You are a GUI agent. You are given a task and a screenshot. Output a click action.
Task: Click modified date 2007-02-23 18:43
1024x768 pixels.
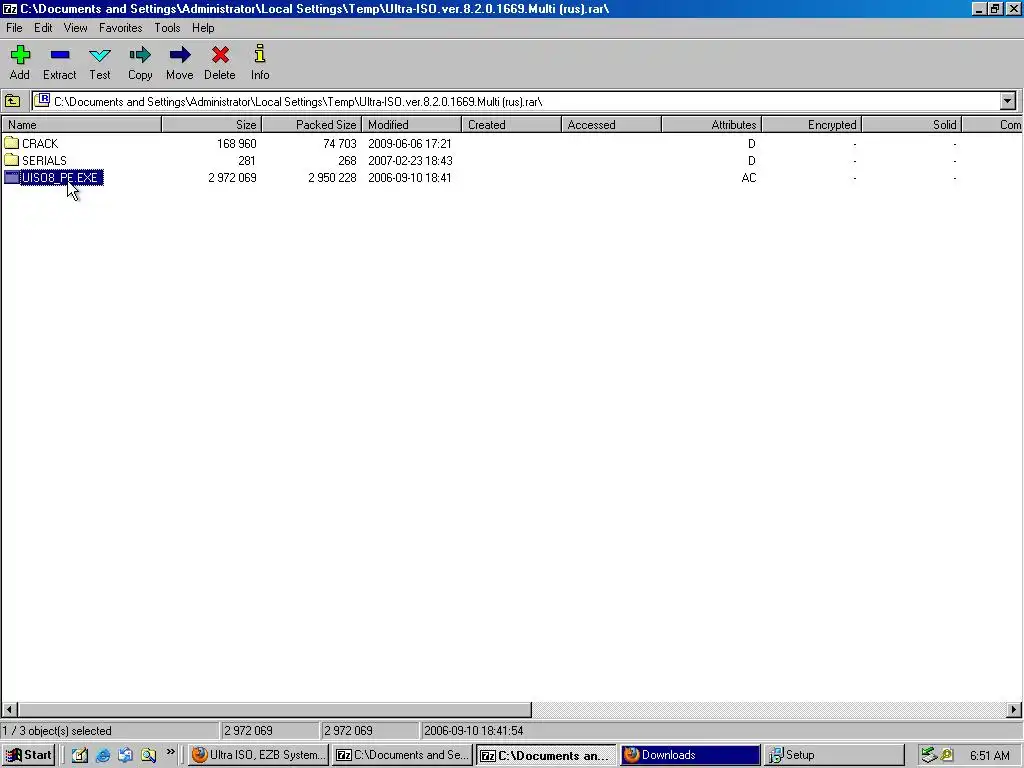point(410,161)
